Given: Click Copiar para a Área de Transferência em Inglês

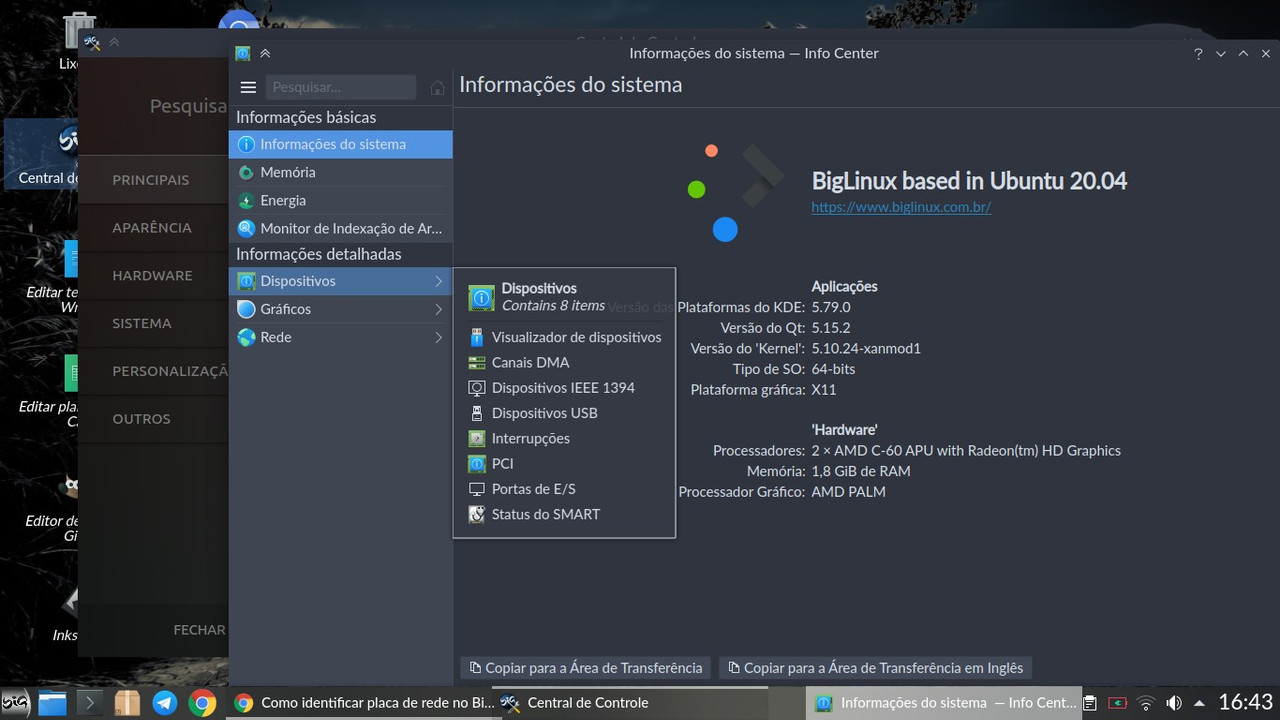Looking at the screenshot, I should tap(875, 668).
